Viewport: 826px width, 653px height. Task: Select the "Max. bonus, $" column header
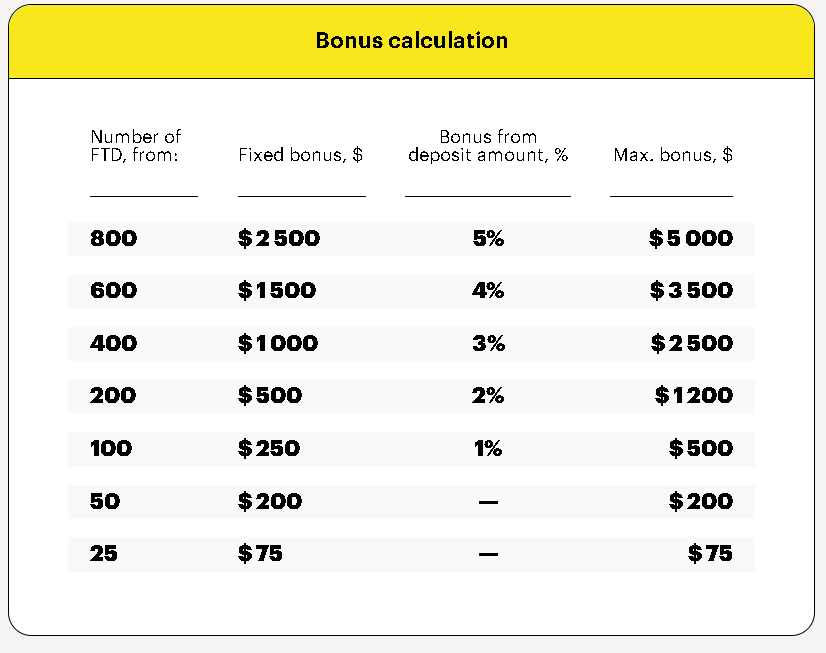coord(672,155)
